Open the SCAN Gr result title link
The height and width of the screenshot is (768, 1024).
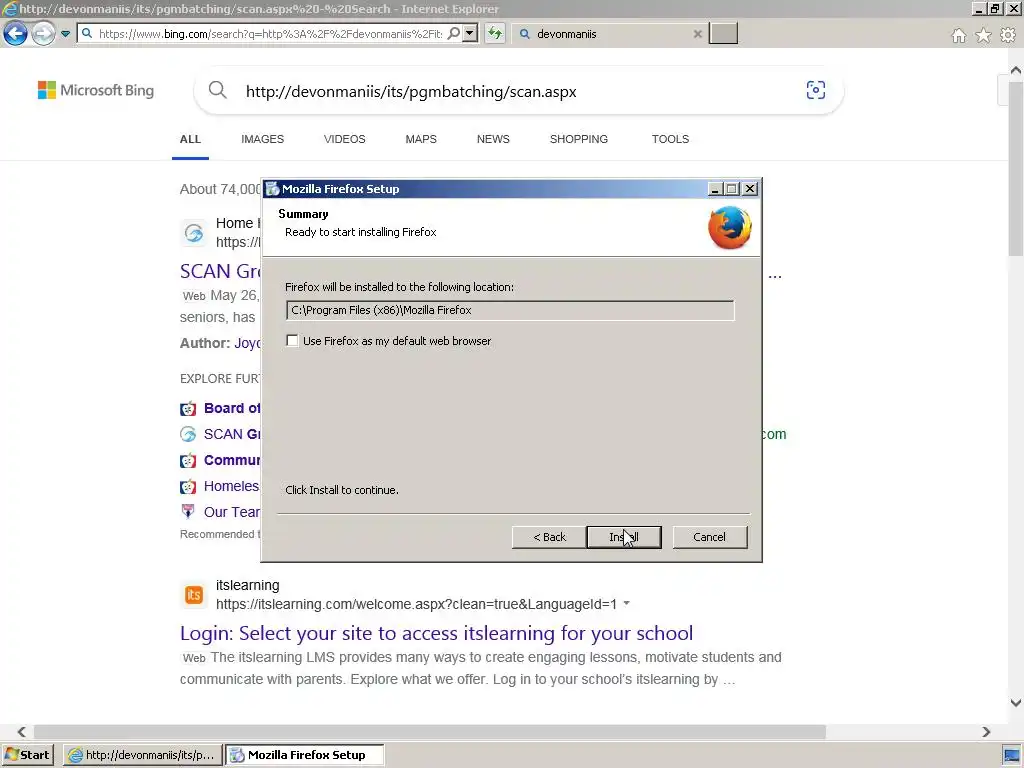pos(220,271)
